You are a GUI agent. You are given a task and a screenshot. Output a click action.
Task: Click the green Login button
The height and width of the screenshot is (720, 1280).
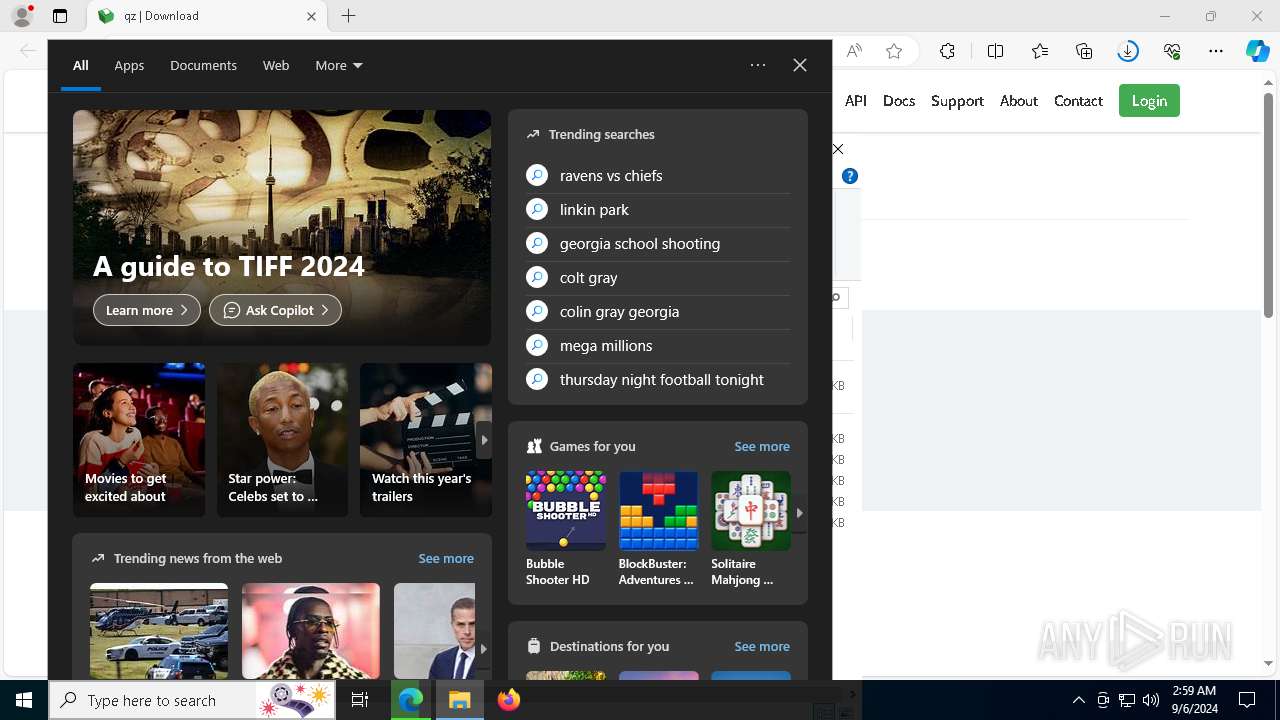(1149, 101)
